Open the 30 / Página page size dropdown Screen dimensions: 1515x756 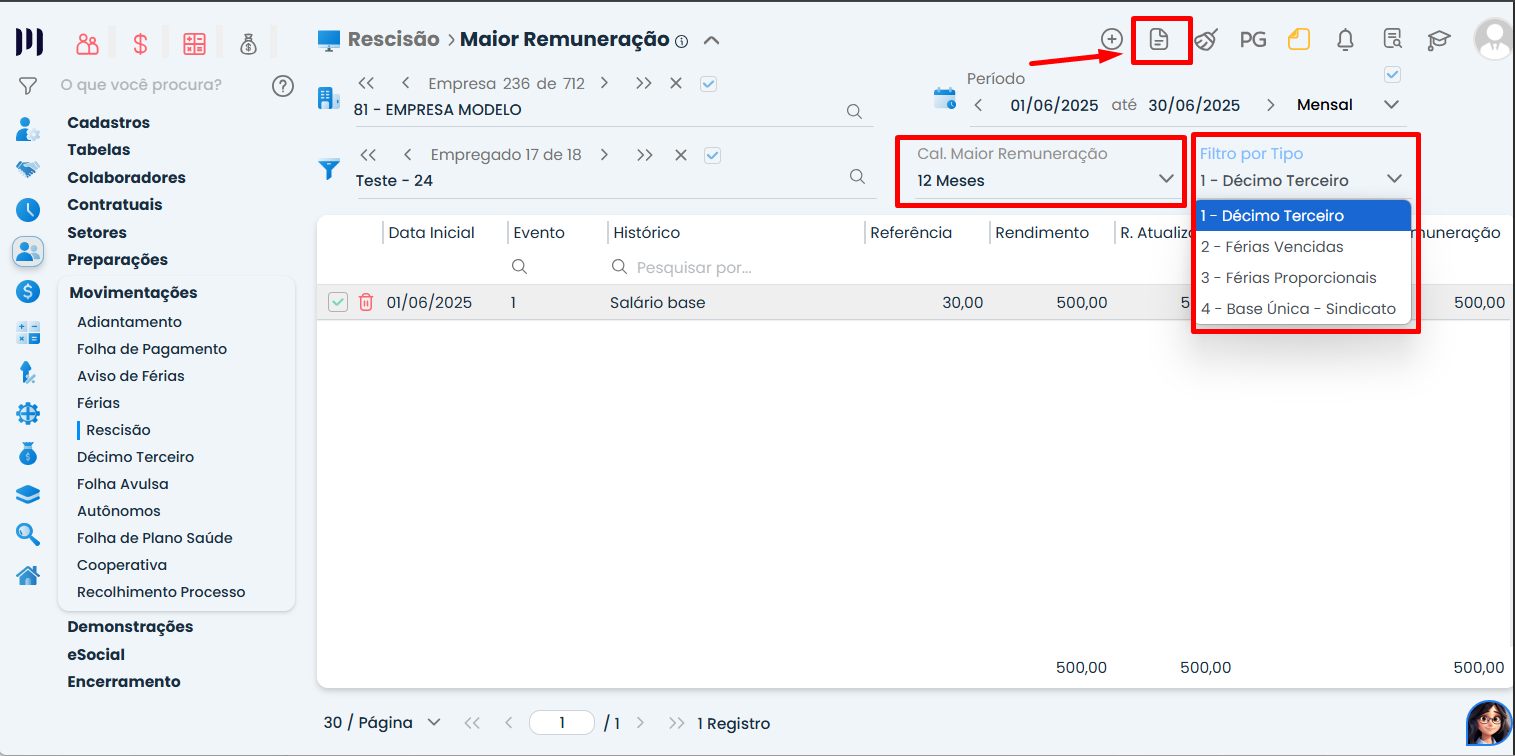(382, 723)
